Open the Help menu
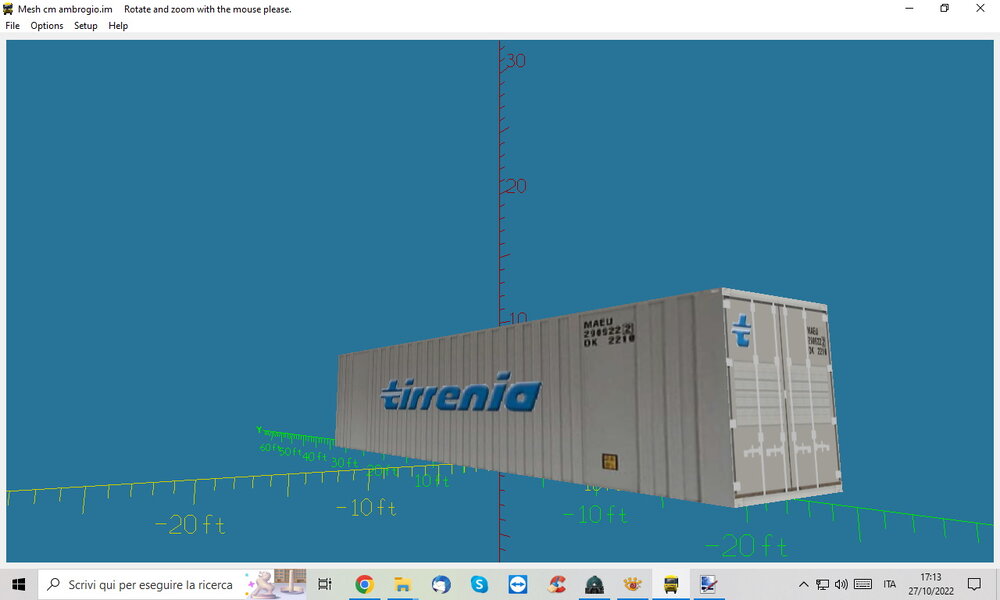 click(x=118, y=26)
